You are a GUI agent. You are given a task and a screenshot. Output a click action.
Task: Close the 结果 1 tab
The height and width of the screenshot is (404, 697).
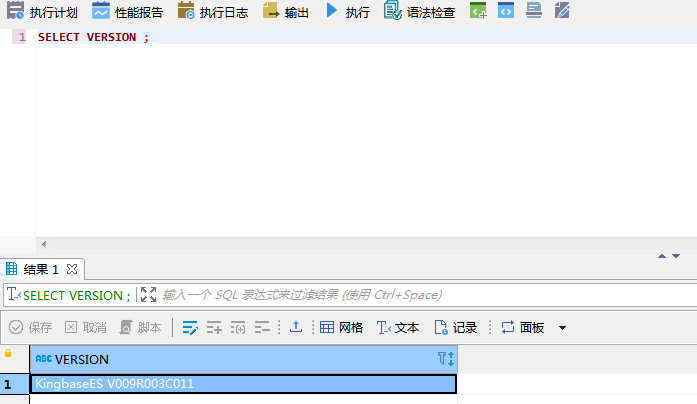(x=72, y=269)
